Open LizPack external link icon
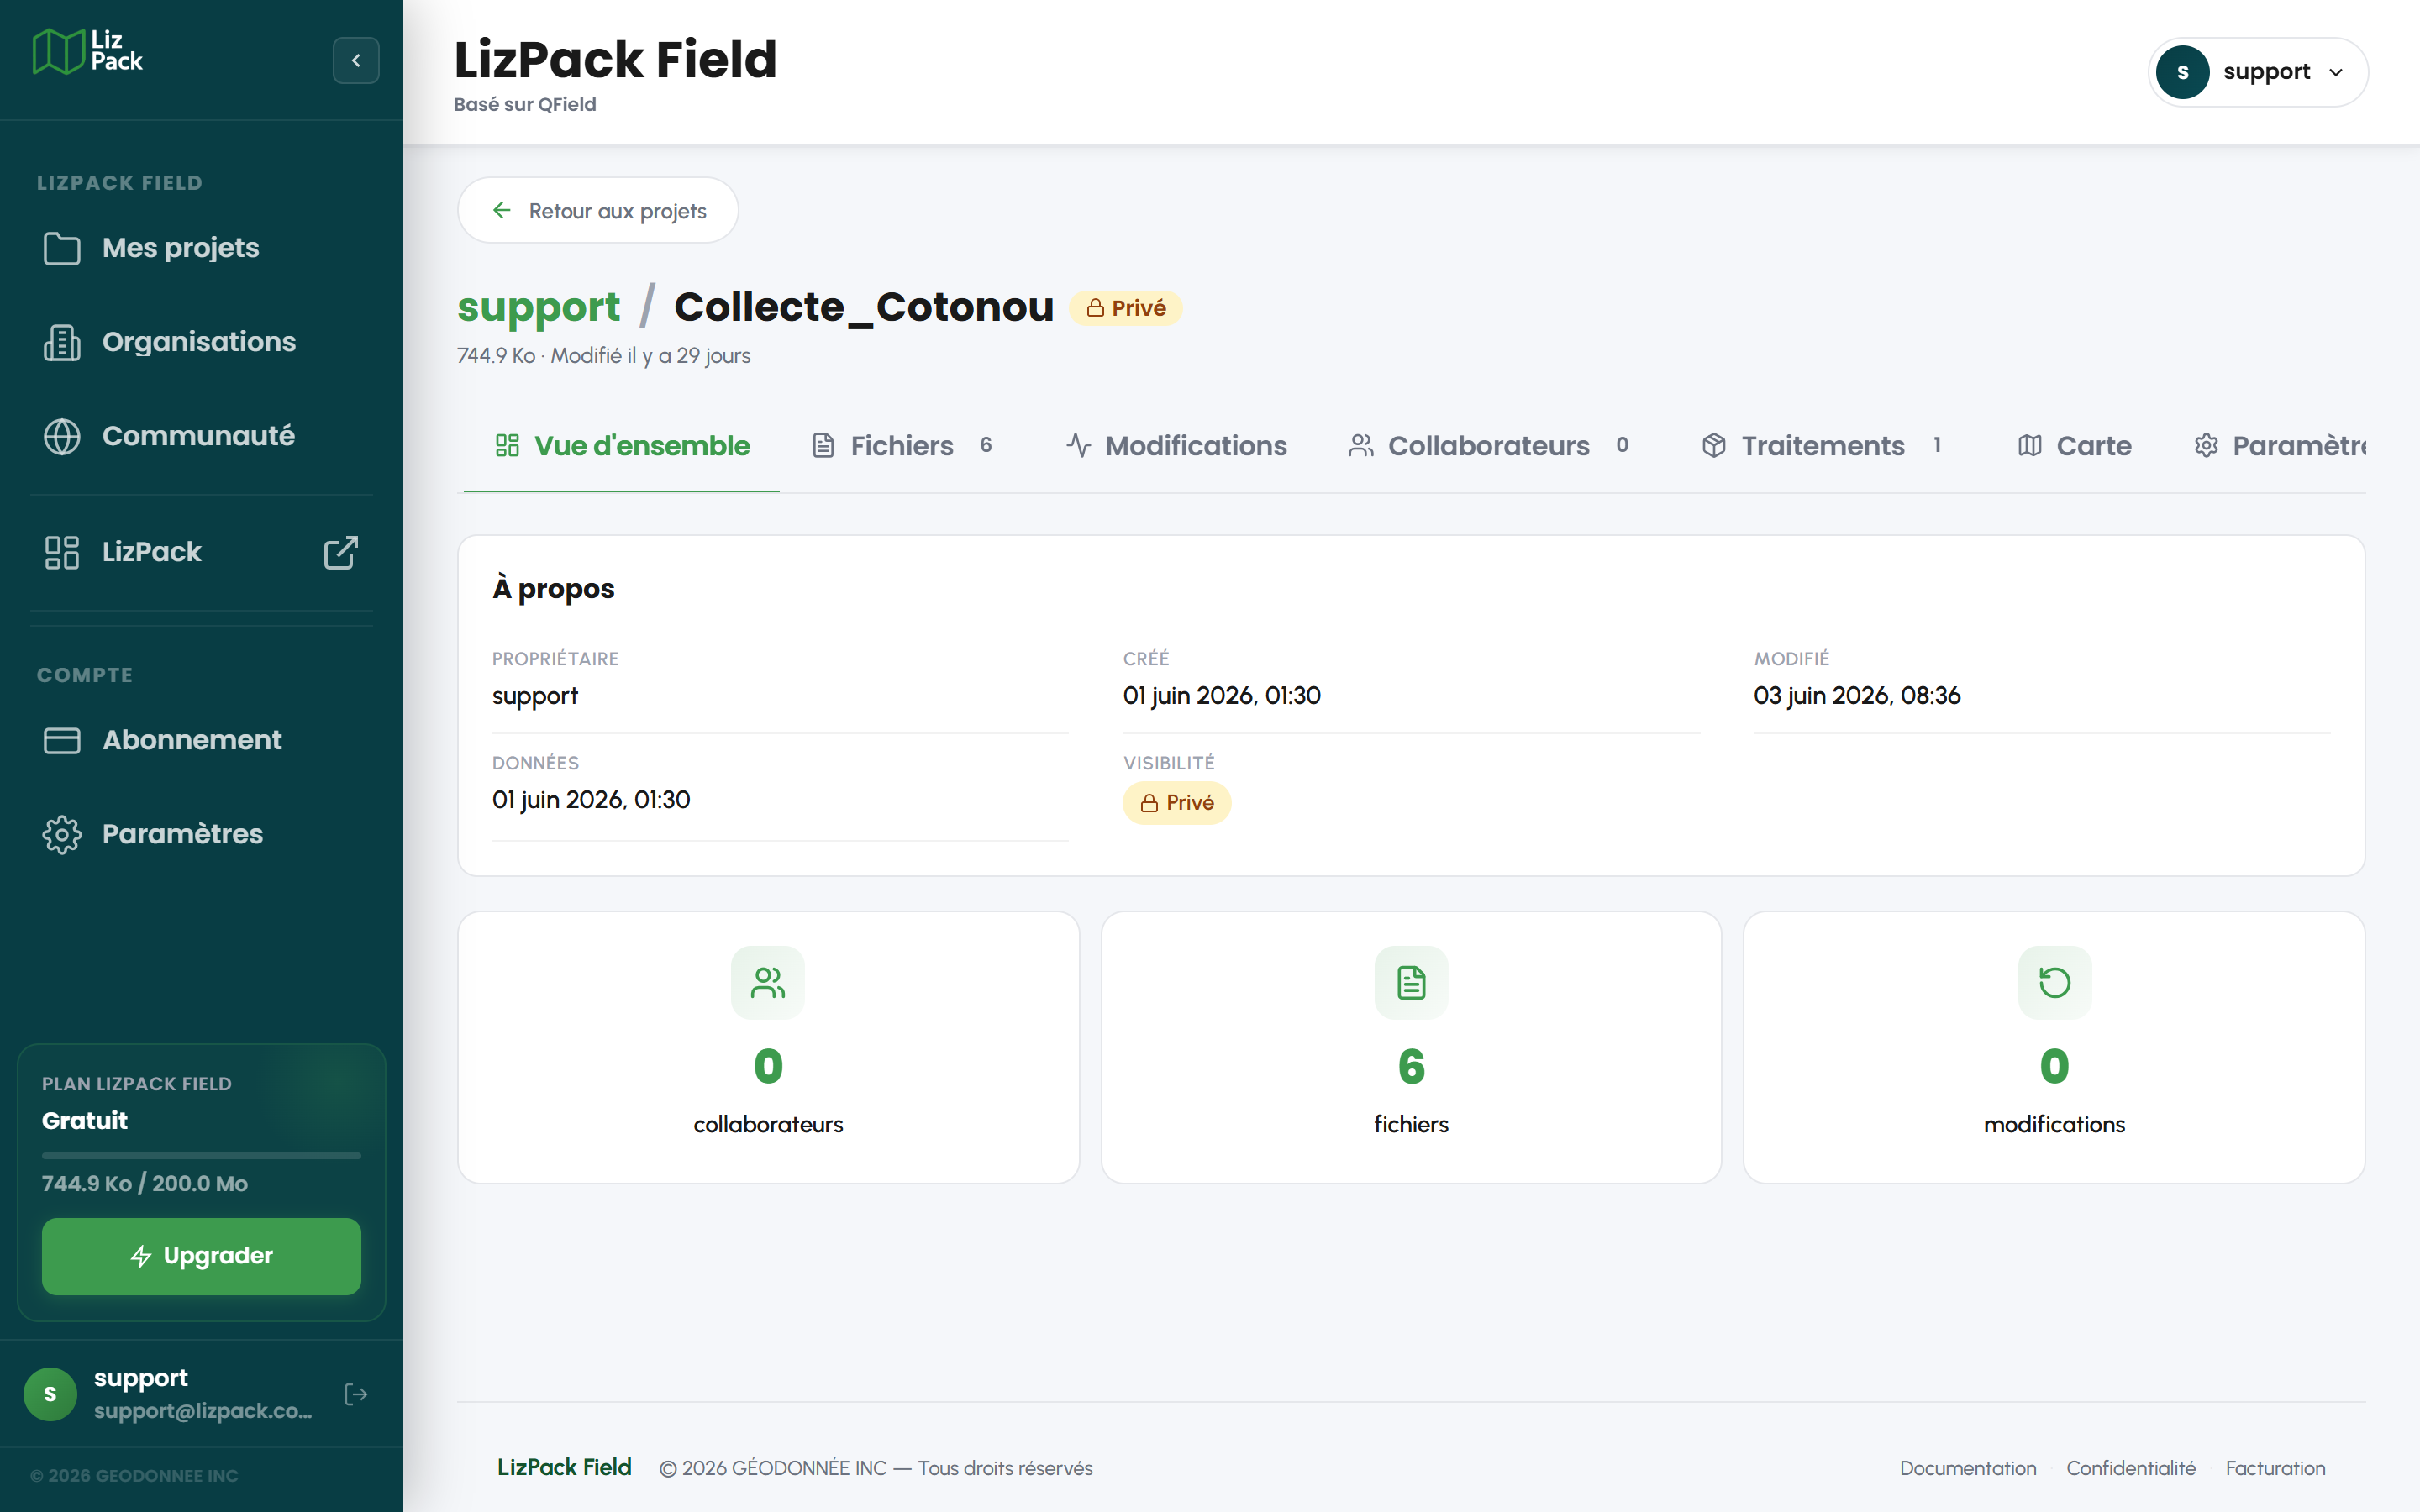 (x=341, y=552)
